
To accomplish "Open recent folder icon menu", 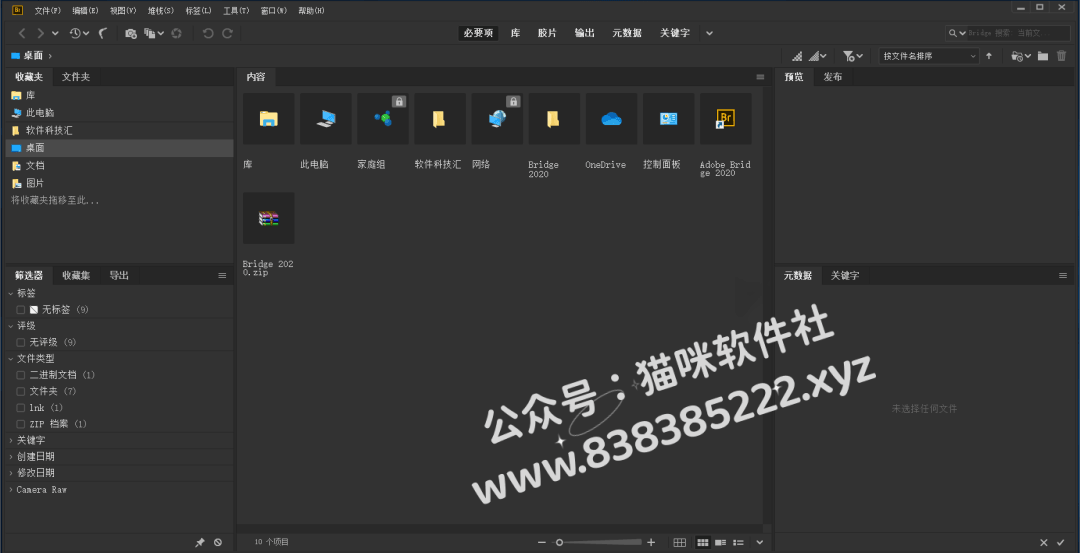I will 1021,56.
